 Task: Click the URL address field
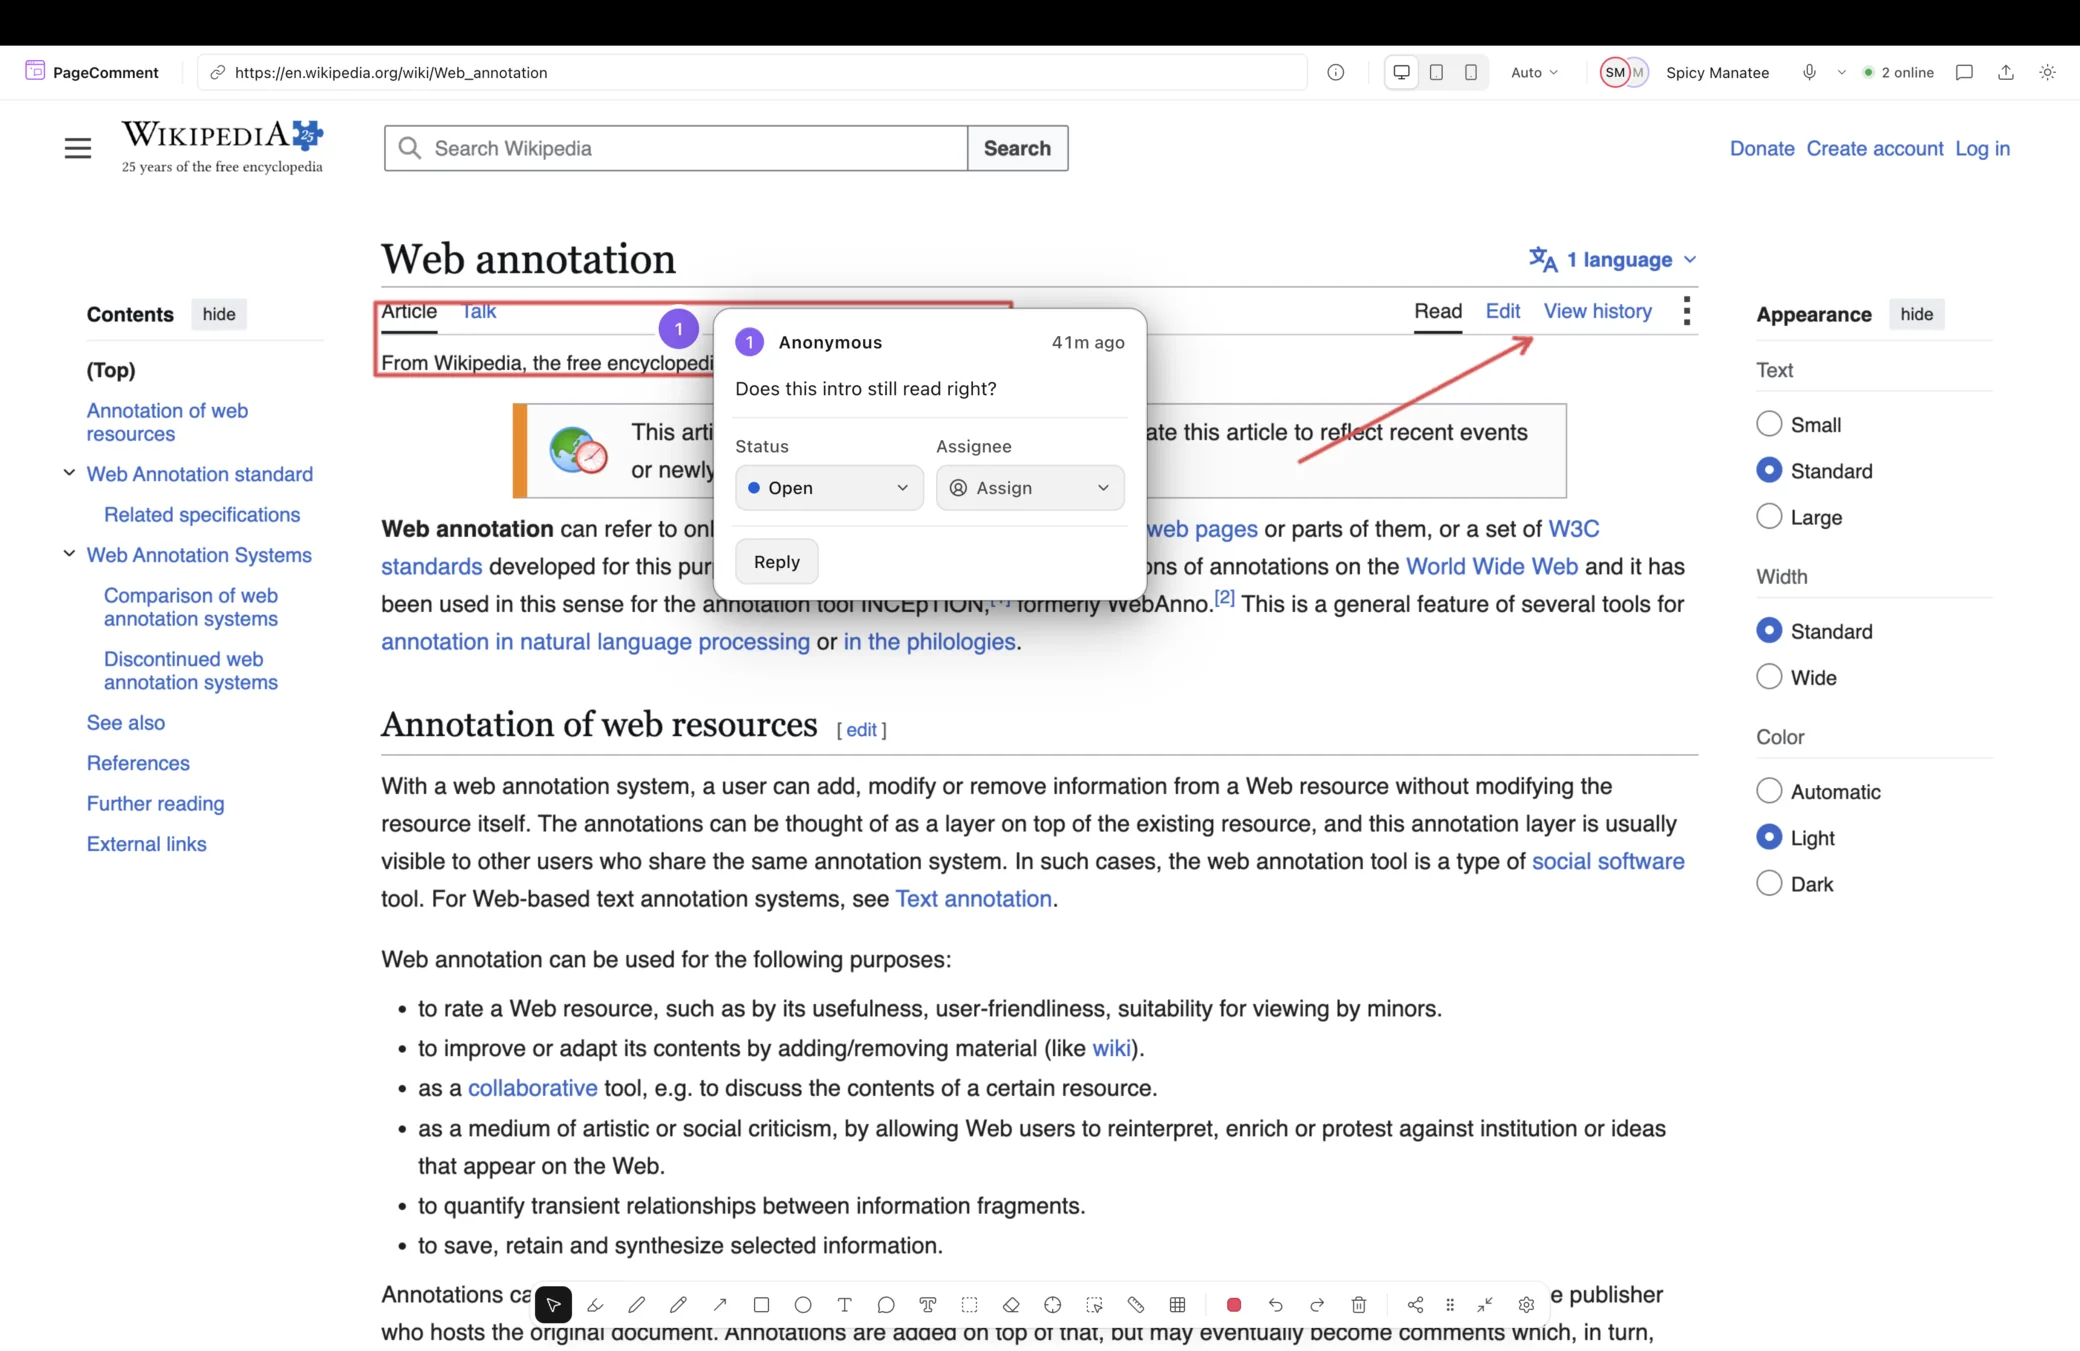[x=752, y=72]
